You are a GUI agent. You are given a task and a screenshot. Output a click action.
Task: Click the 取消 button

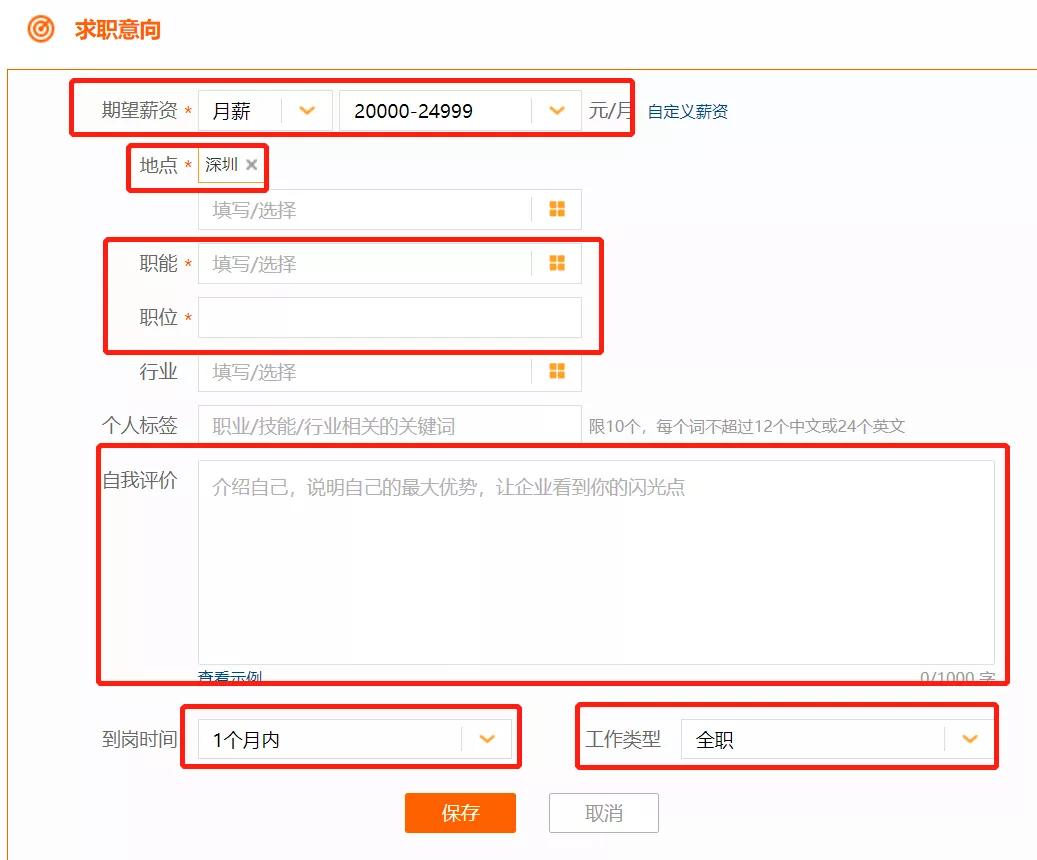[x=603, y=813]
